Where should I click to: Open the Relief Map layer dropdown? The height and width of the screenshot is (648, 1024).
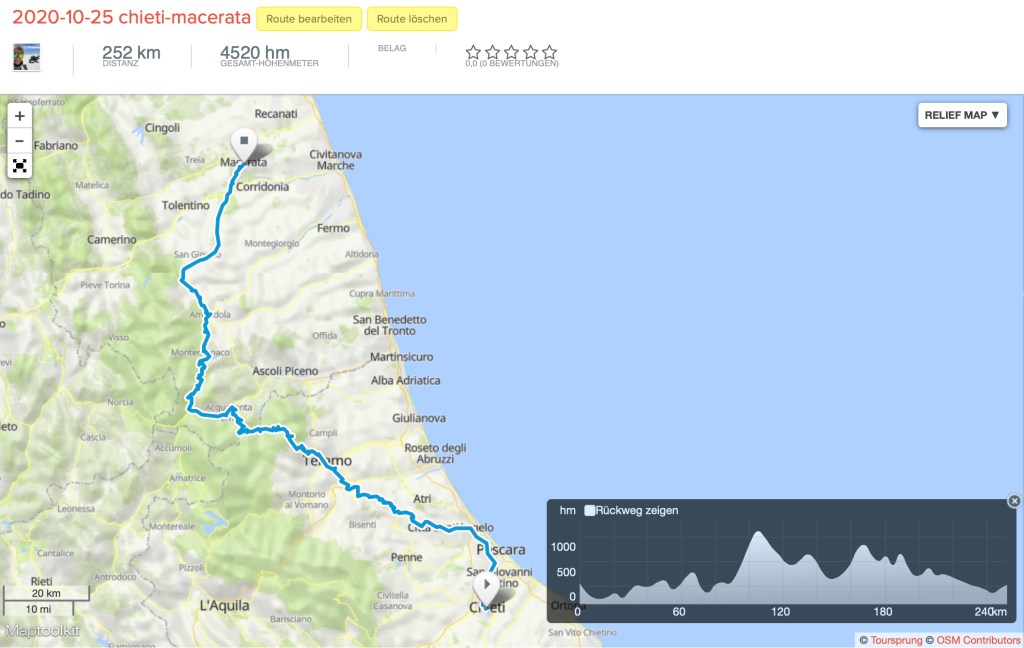tap(961, 115)
